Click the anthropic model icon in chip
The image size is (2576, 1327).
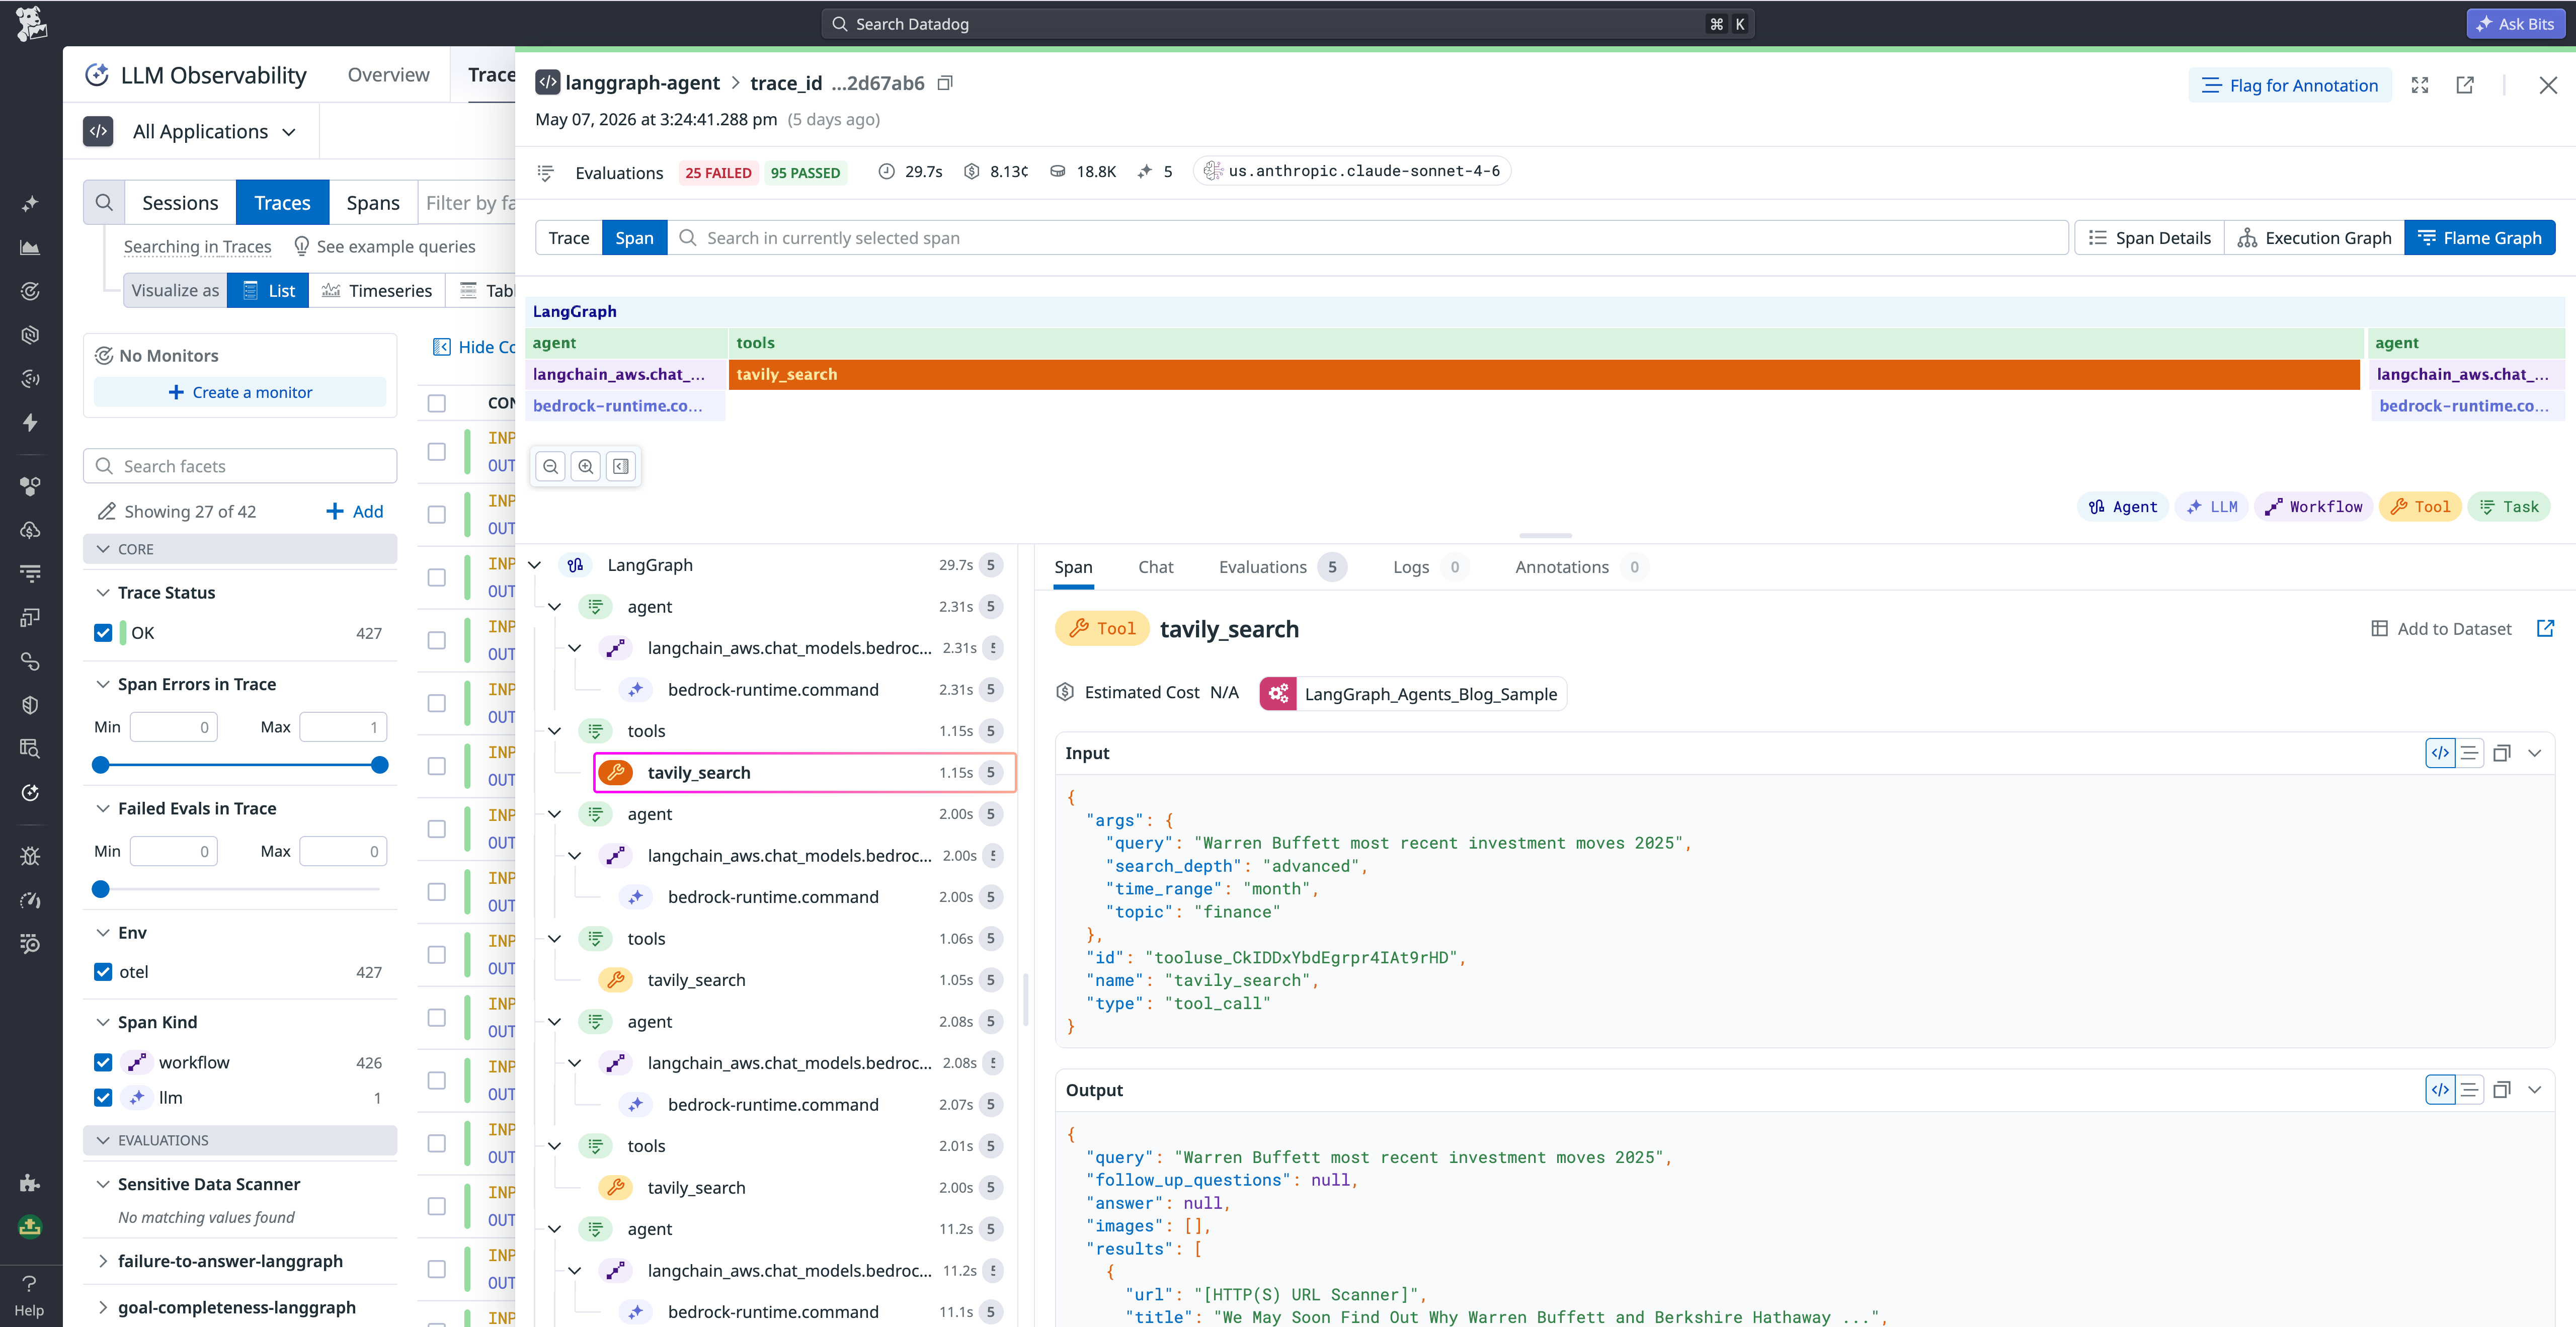1212,171
